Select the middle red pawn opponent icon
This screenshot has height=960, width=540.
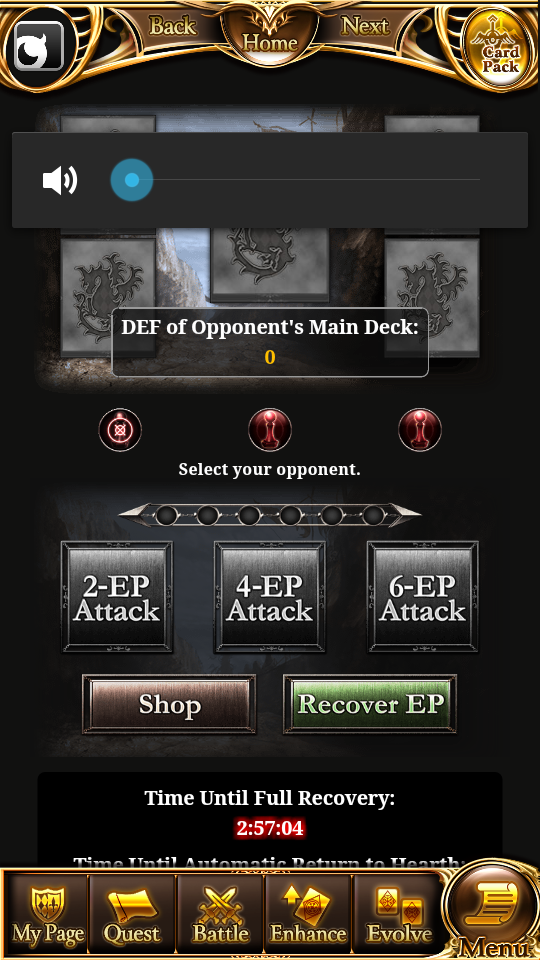click(x=270, y=430)
